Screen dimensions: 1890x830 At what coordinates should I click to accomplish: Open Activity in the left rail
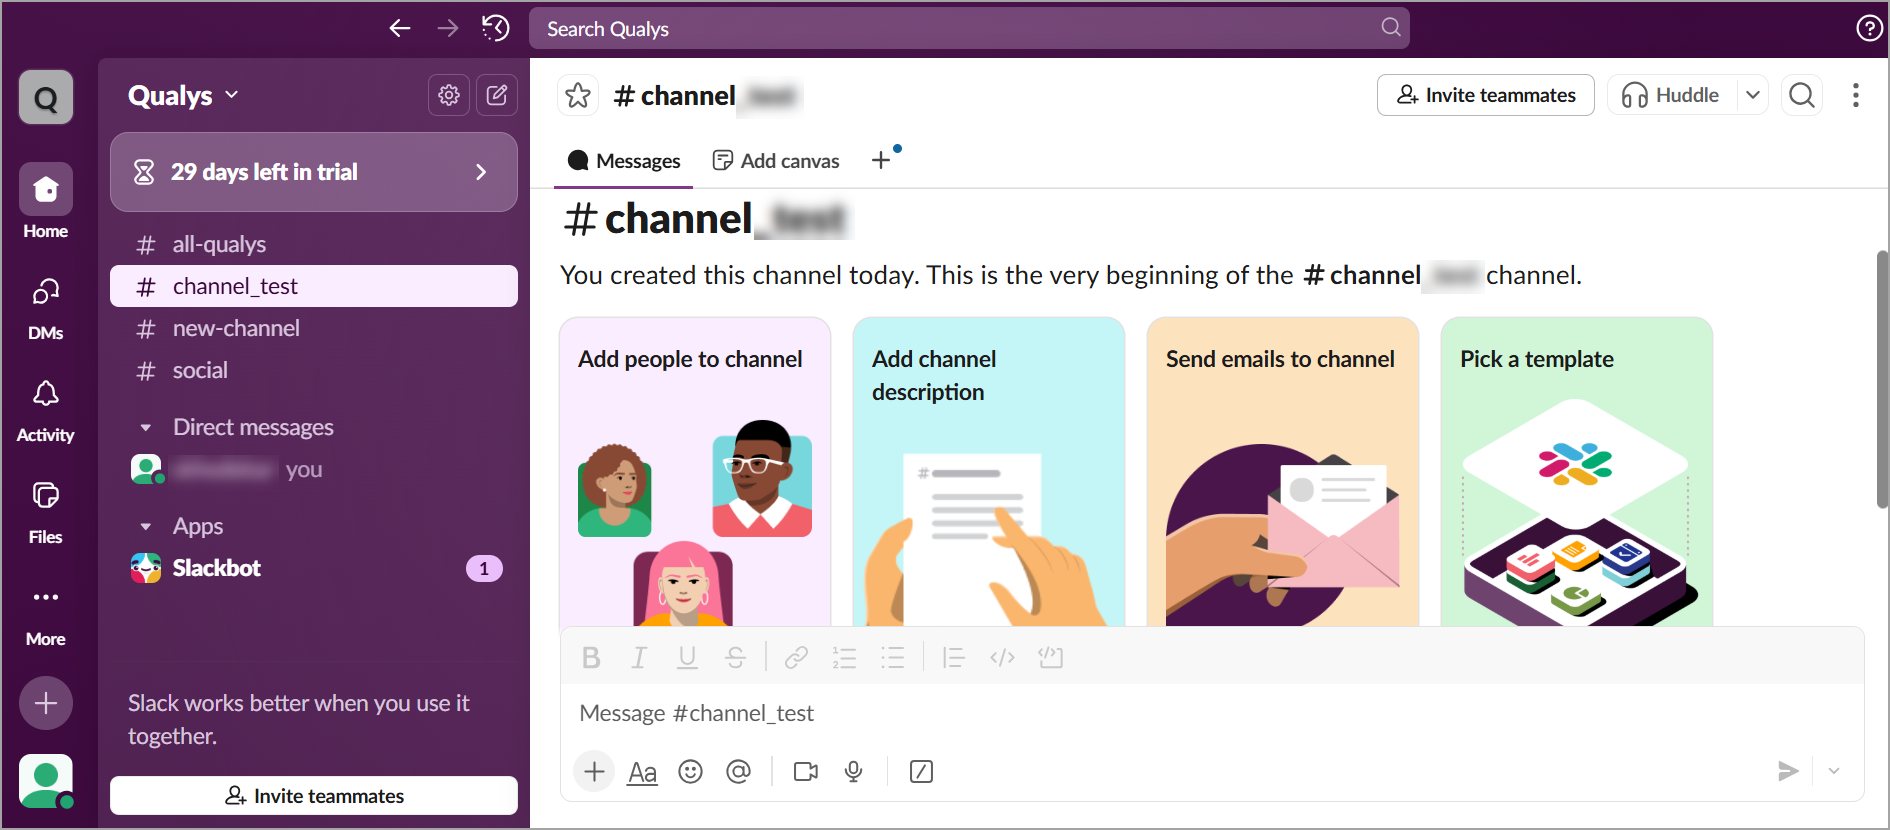(46, 410)
